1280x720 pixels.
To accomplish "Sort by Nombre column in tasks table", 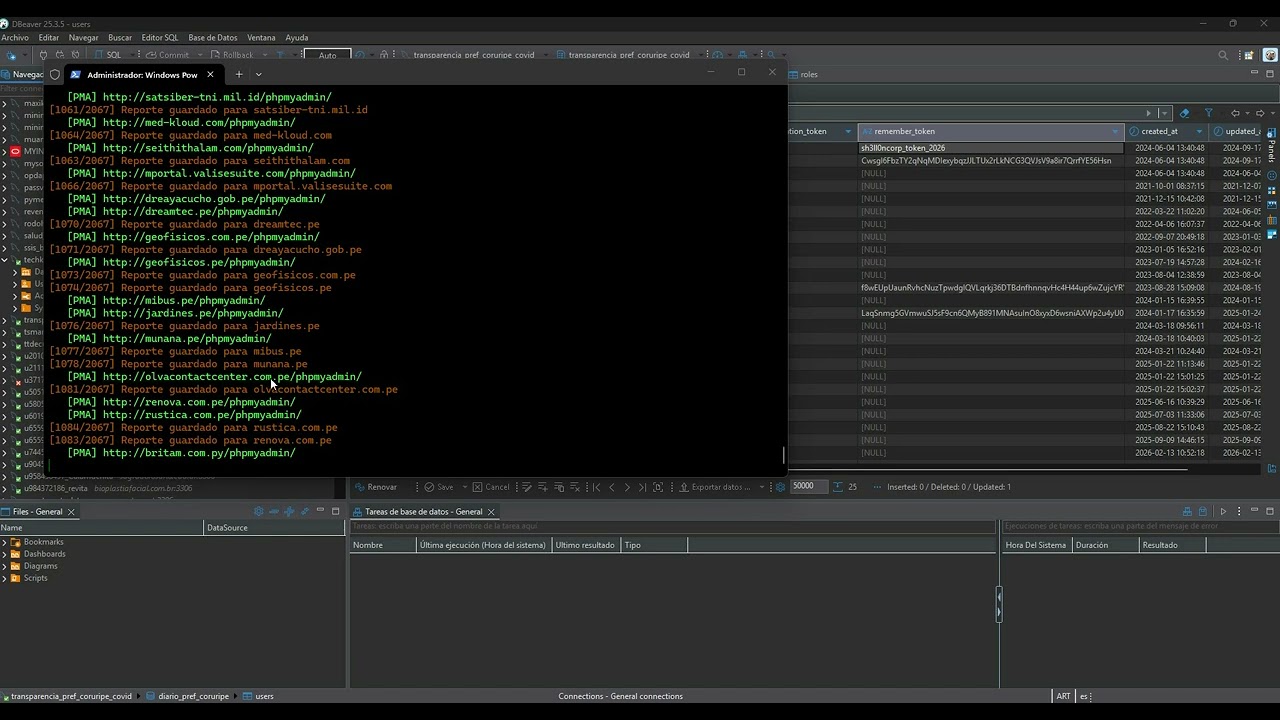I will click(382, 545).
